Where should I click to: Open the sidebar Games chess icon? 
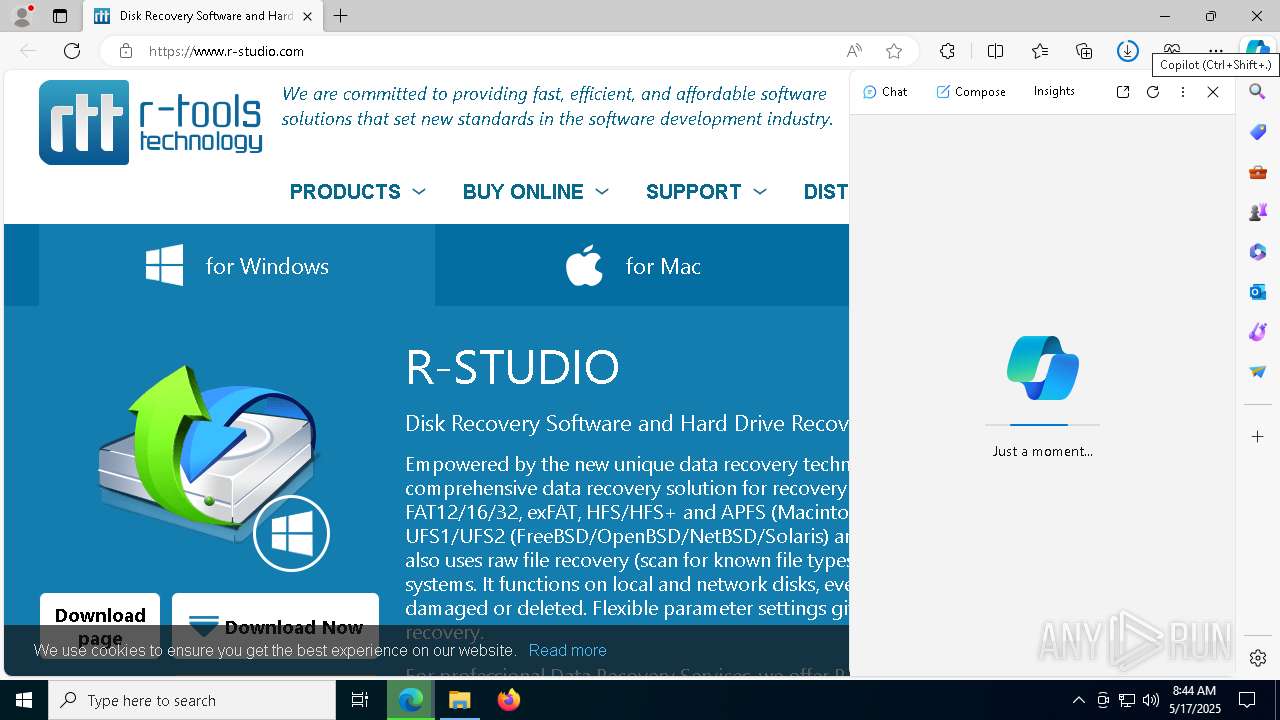point(1258,212)
